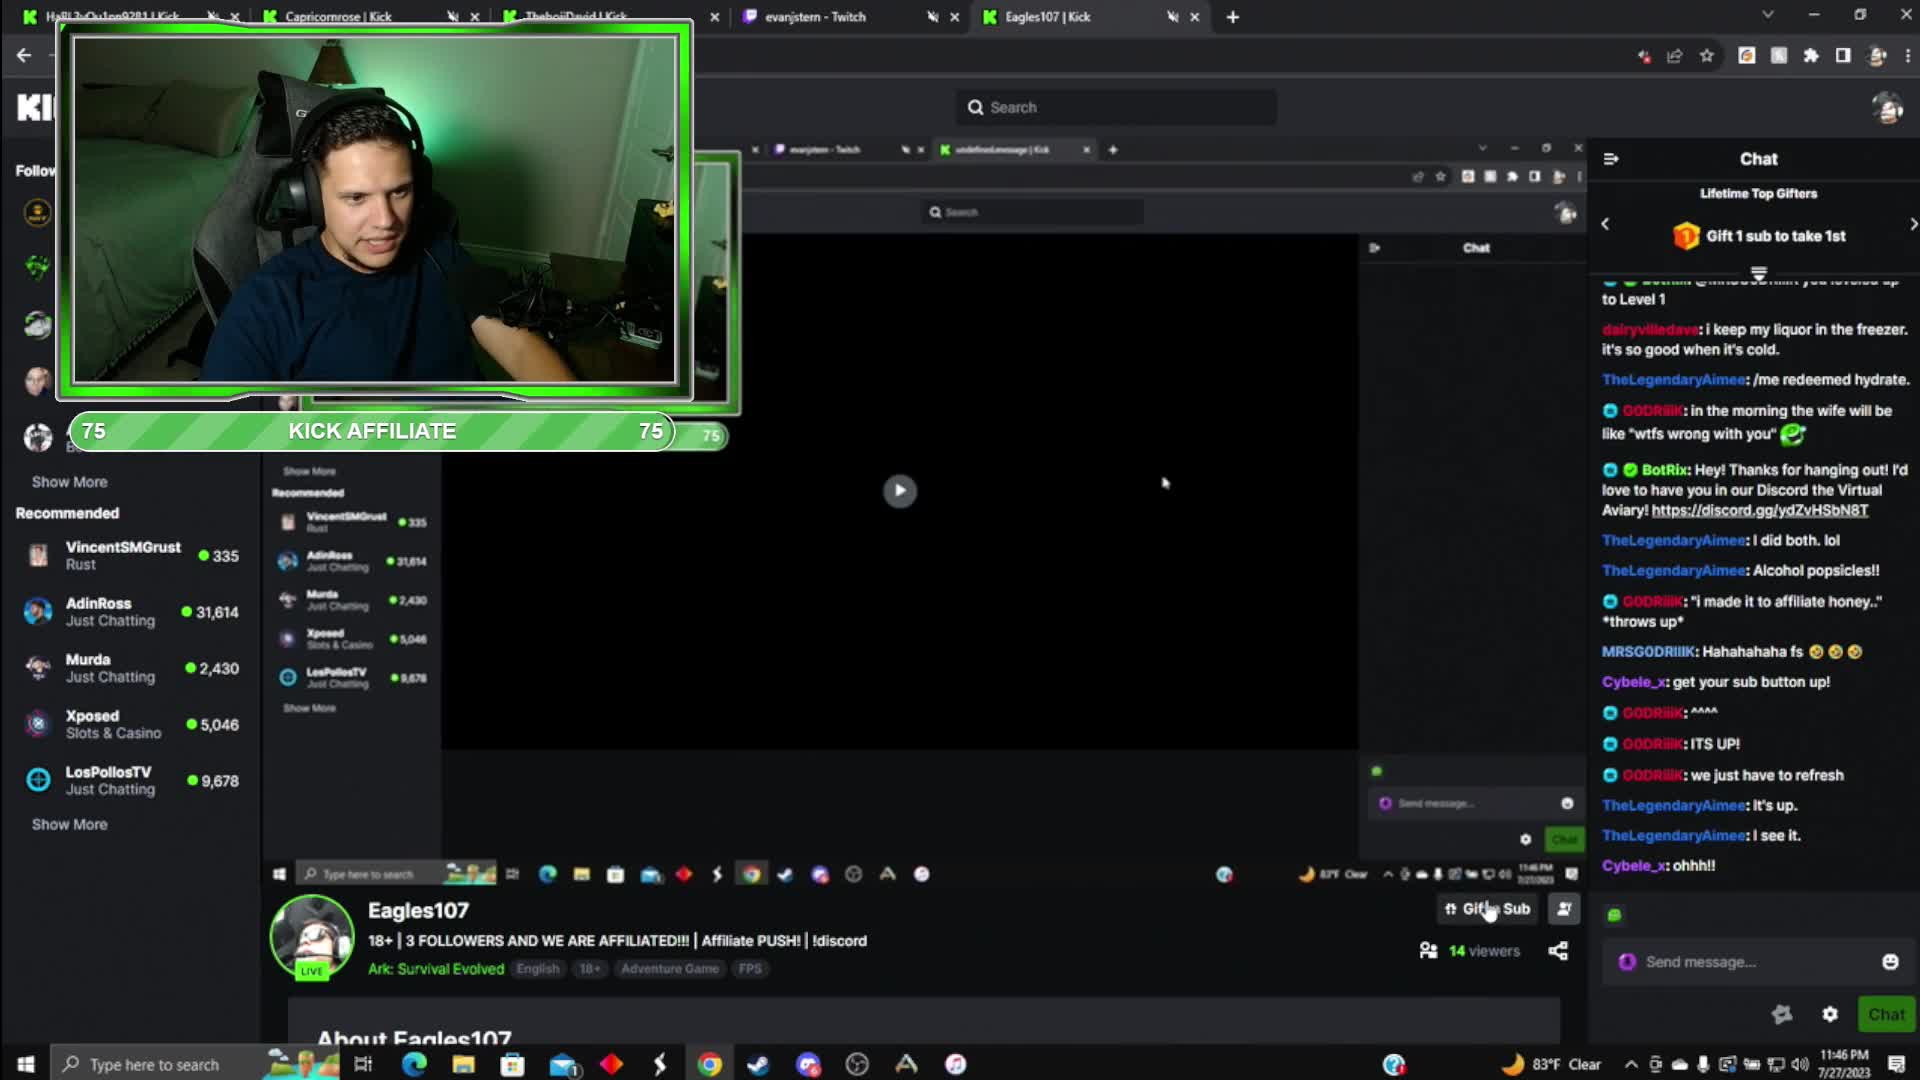Open AdinRoss recommended channel
The height and width of the screenshot is (1080, 1920).
[x=130, y=611]
